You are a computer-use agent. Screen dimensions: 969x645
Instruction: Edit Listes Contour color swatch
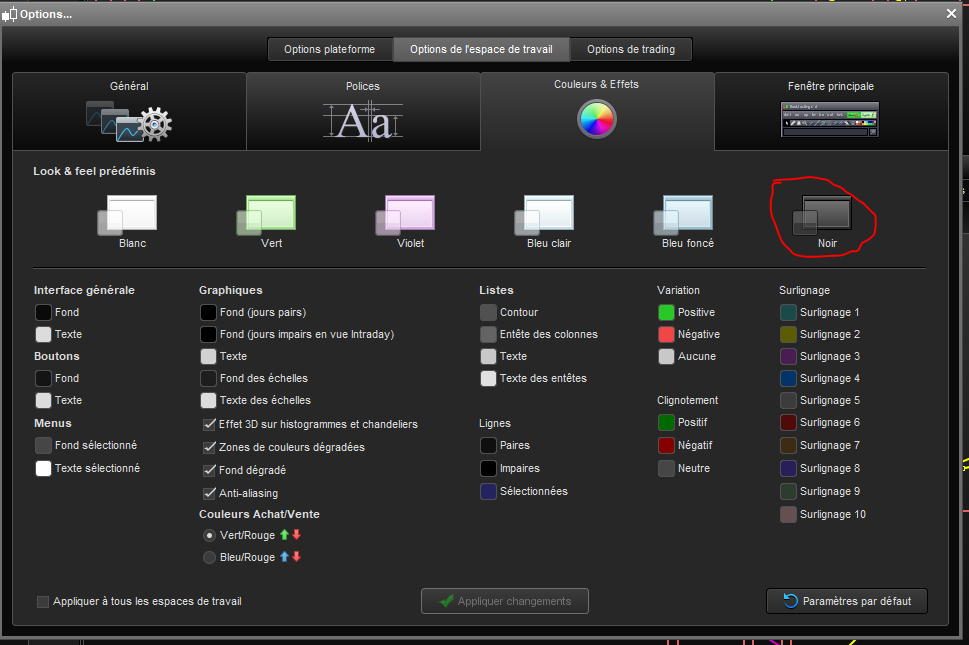[488, 312]
